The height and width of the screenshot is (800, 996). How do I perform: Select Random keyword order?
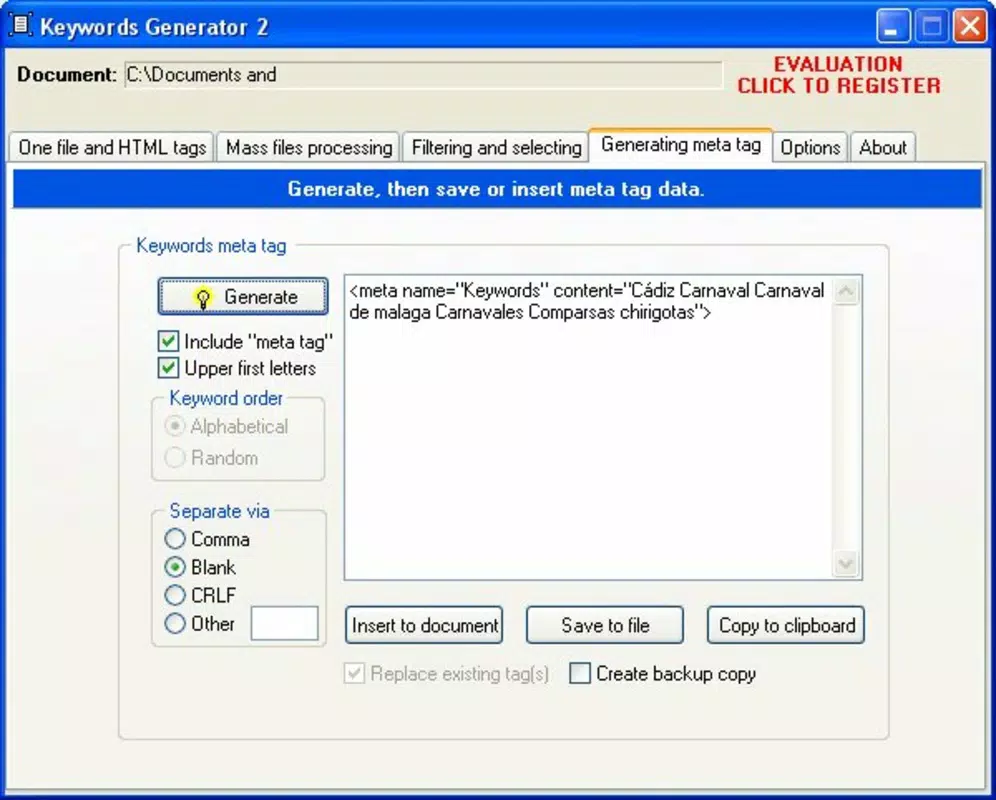(175, 458)
